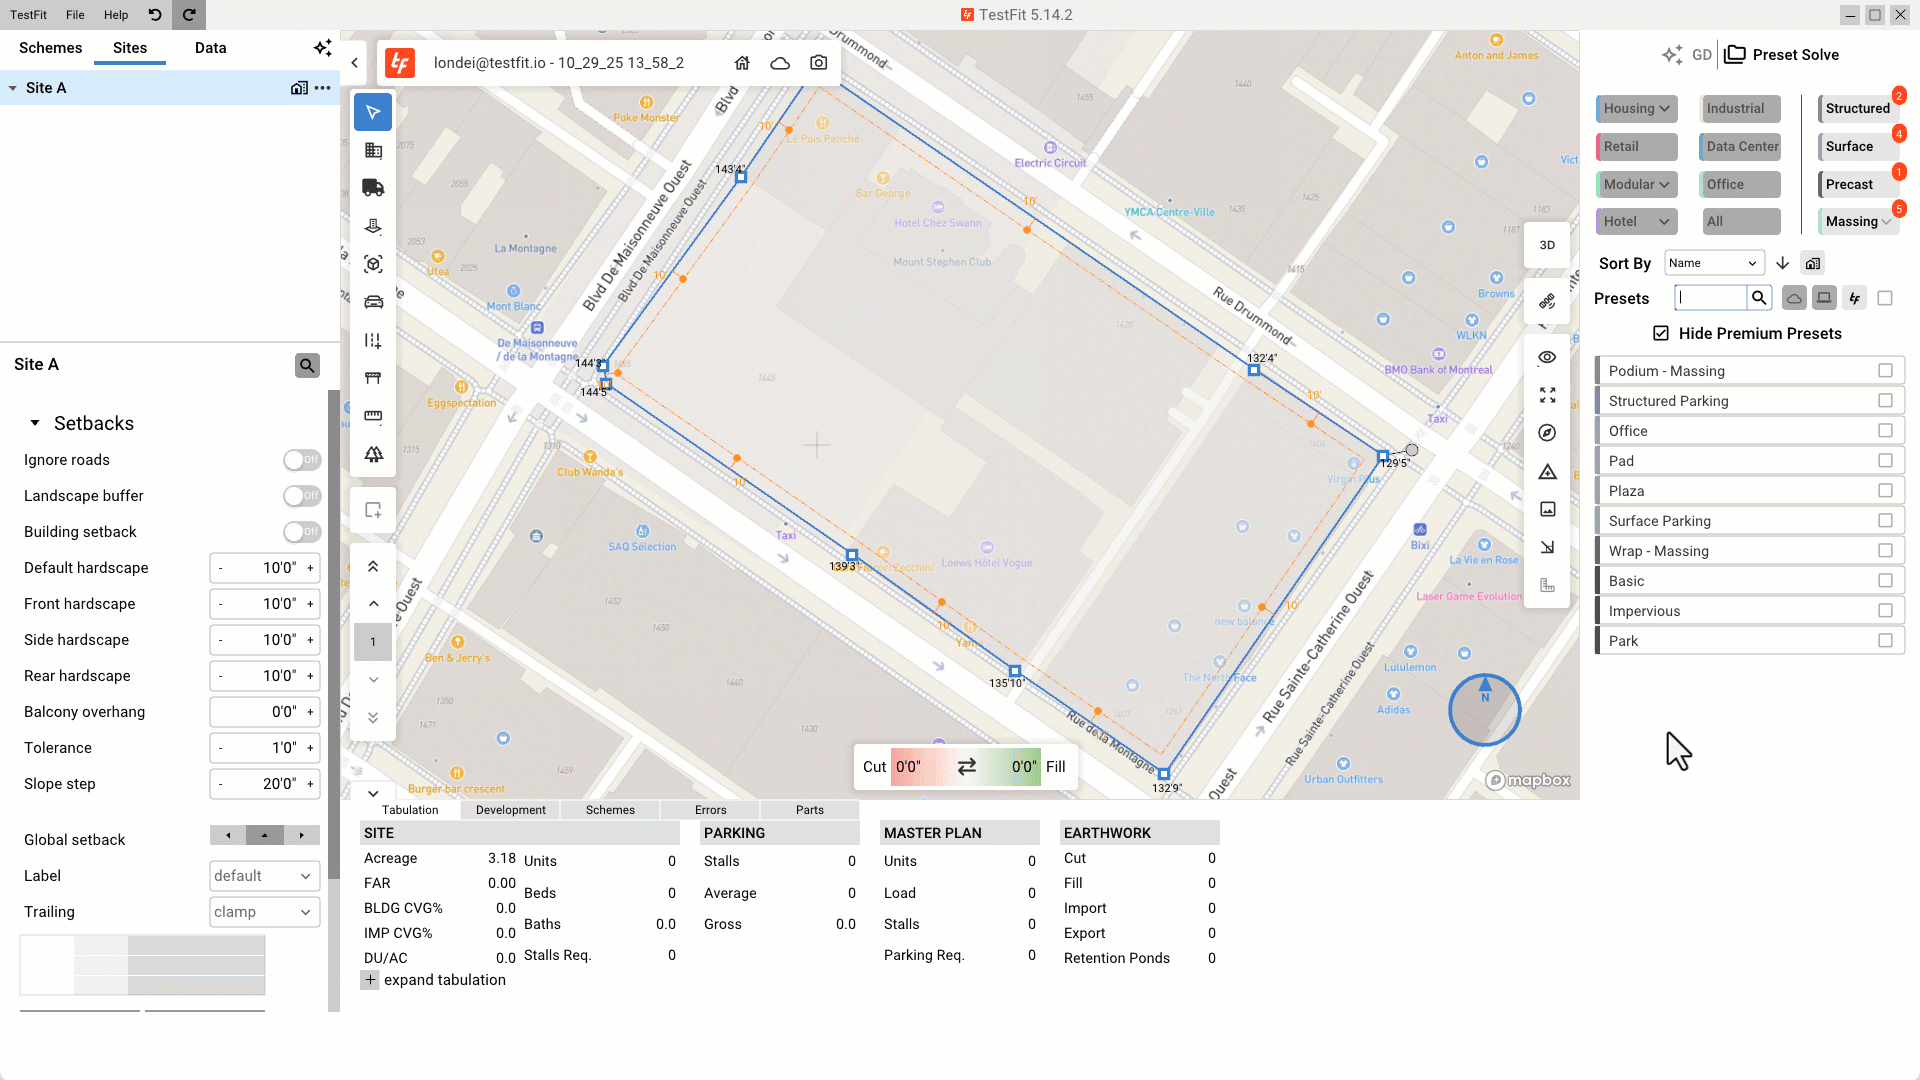Click the home icon in project bar
Screen dimensions: 1920x1080
[742, 63]
